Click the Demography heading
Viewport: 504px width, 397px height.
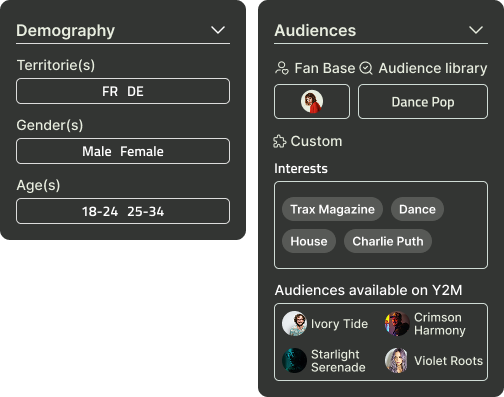pyautogui.click(x=66, y=31)
